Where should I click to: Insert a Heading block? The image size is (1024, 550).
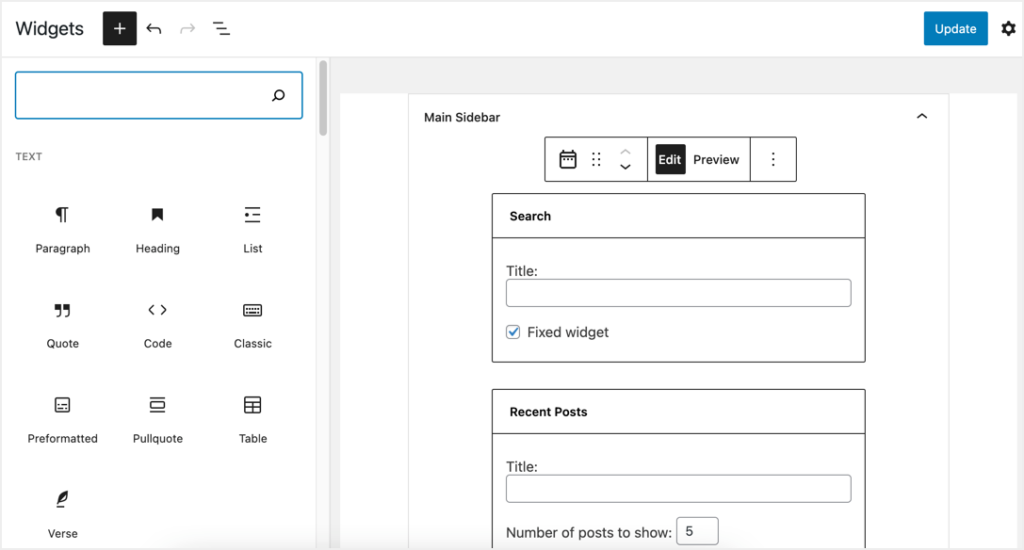[x=157, y=229]
